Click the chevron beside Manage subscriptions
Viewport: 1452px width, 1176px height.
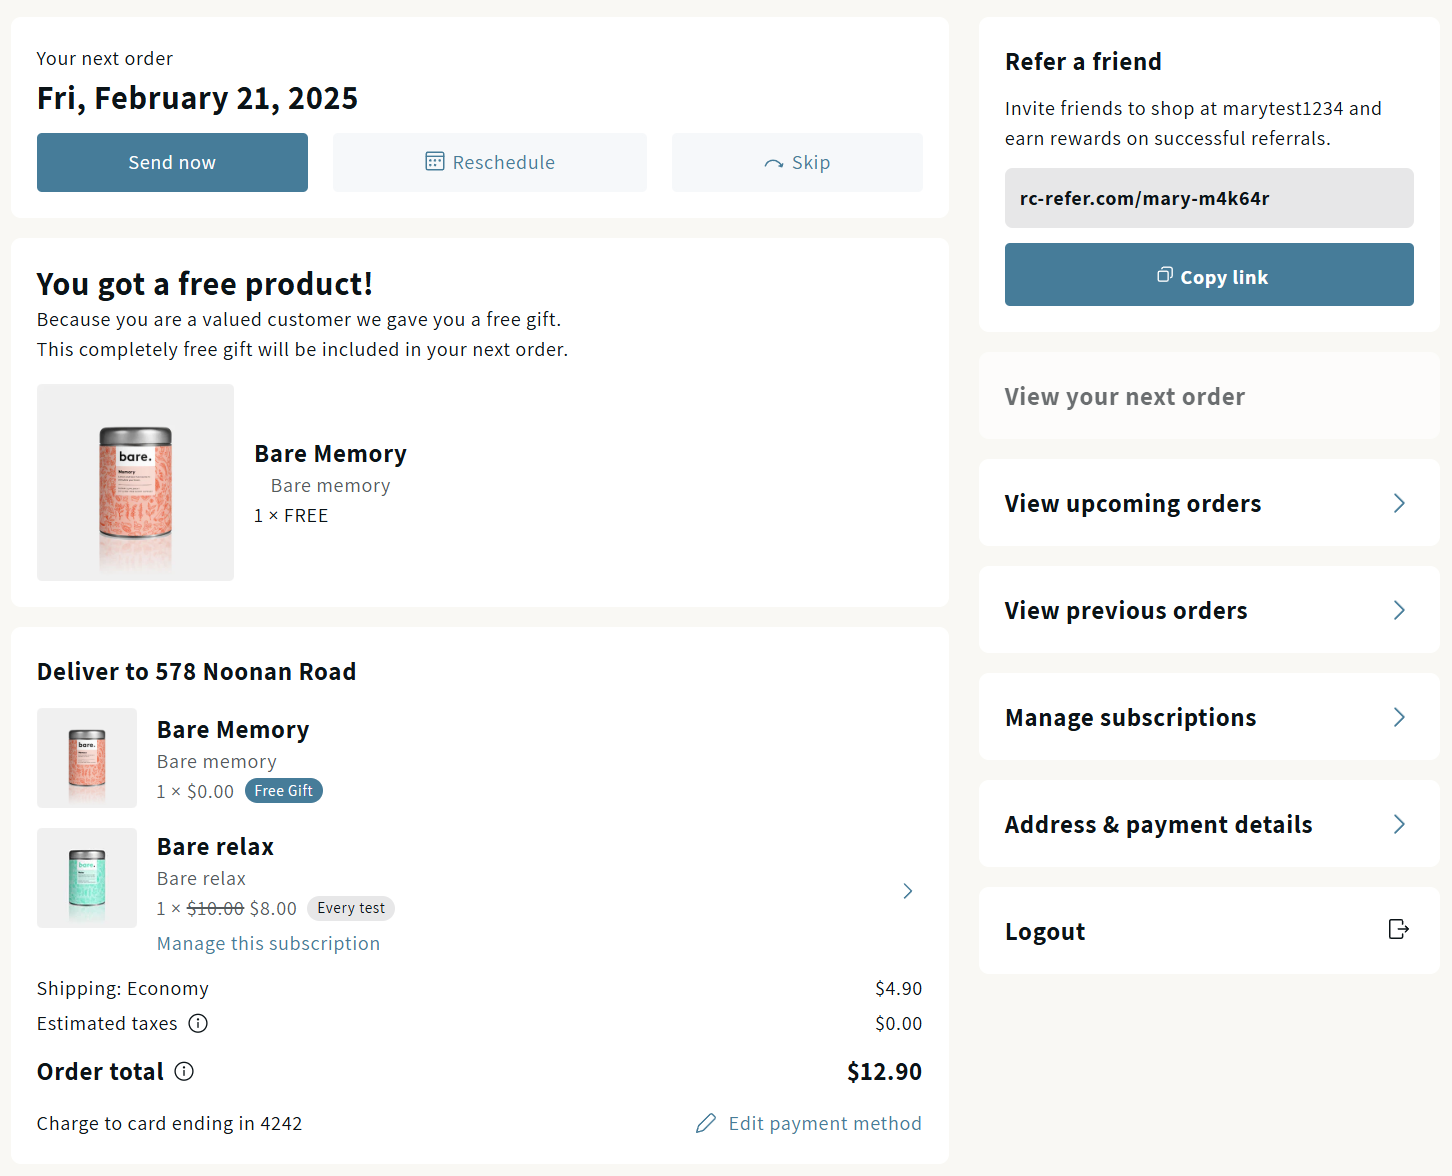[1399, 717]
